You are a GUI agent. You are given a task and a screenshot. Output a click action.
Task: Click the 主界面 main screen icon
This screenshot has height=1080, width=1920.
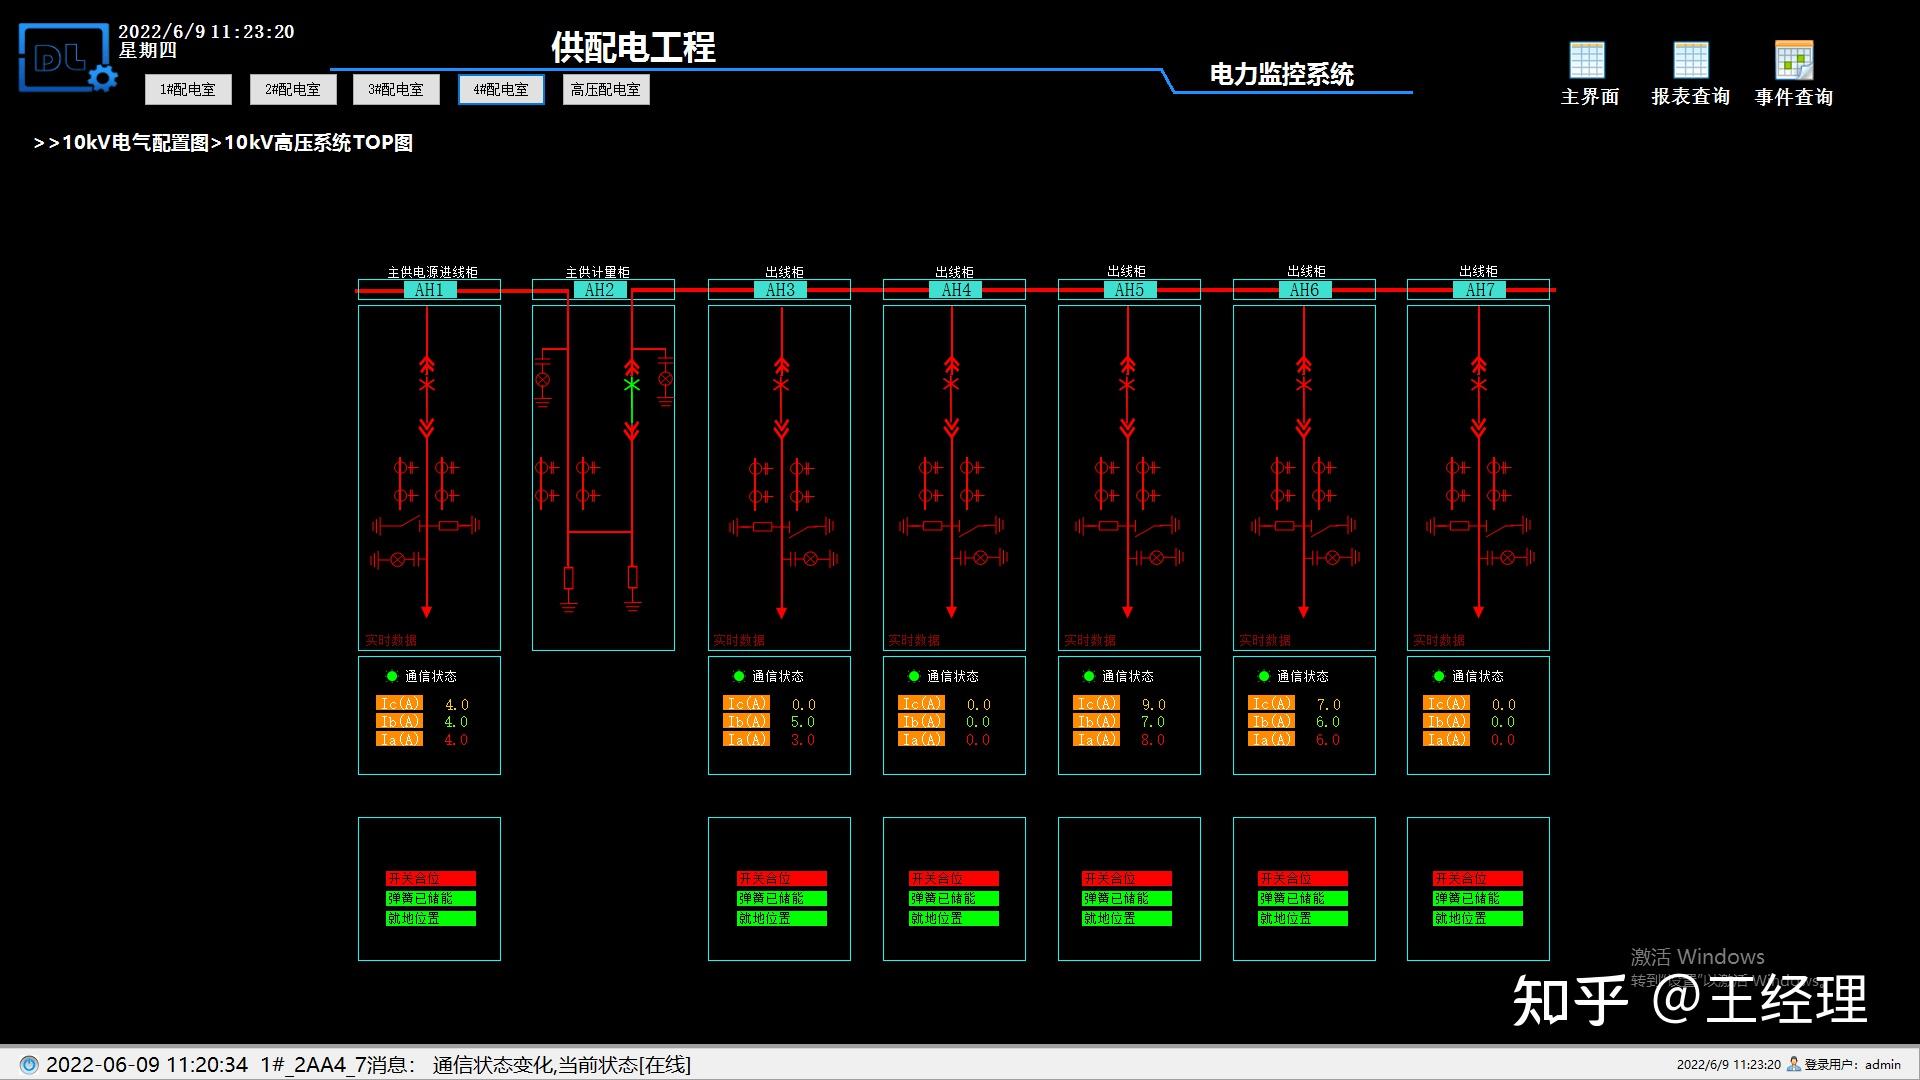[1587, 61]
